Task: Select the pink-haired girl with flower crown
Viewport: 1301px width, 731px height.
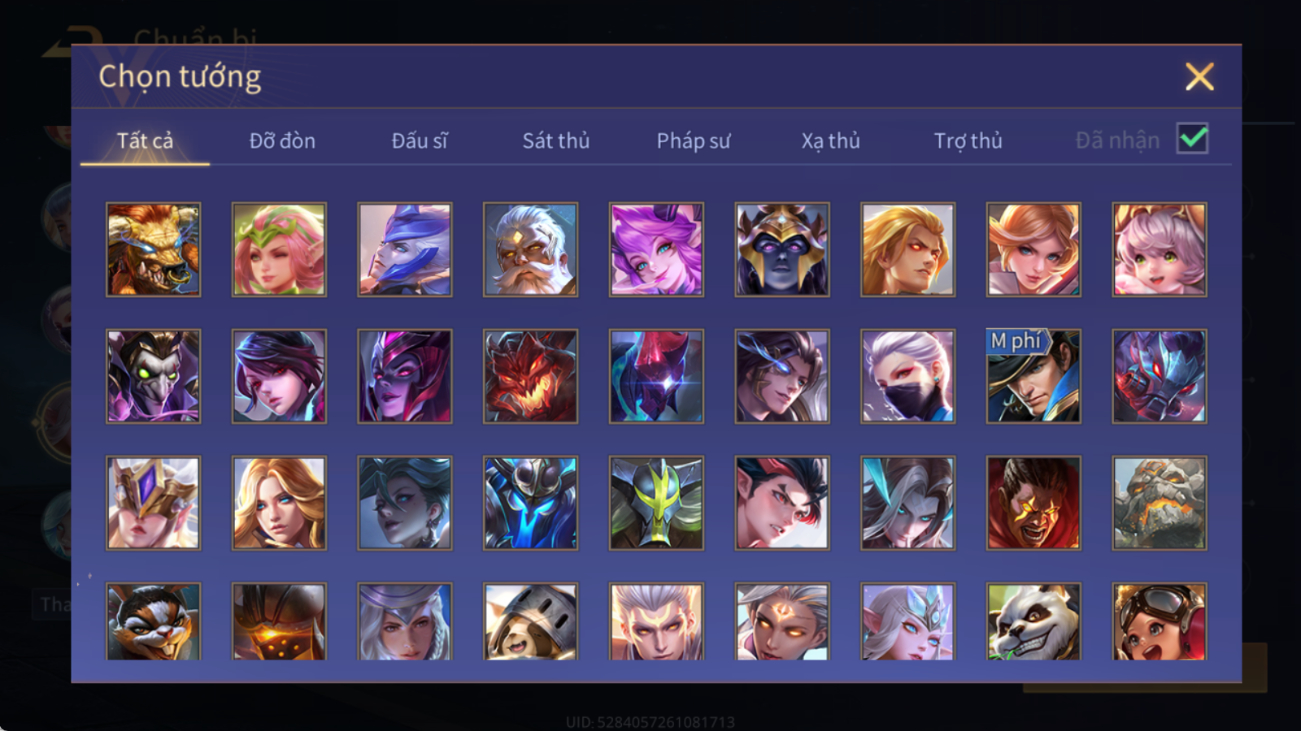Action: click(x=279, y=249)
